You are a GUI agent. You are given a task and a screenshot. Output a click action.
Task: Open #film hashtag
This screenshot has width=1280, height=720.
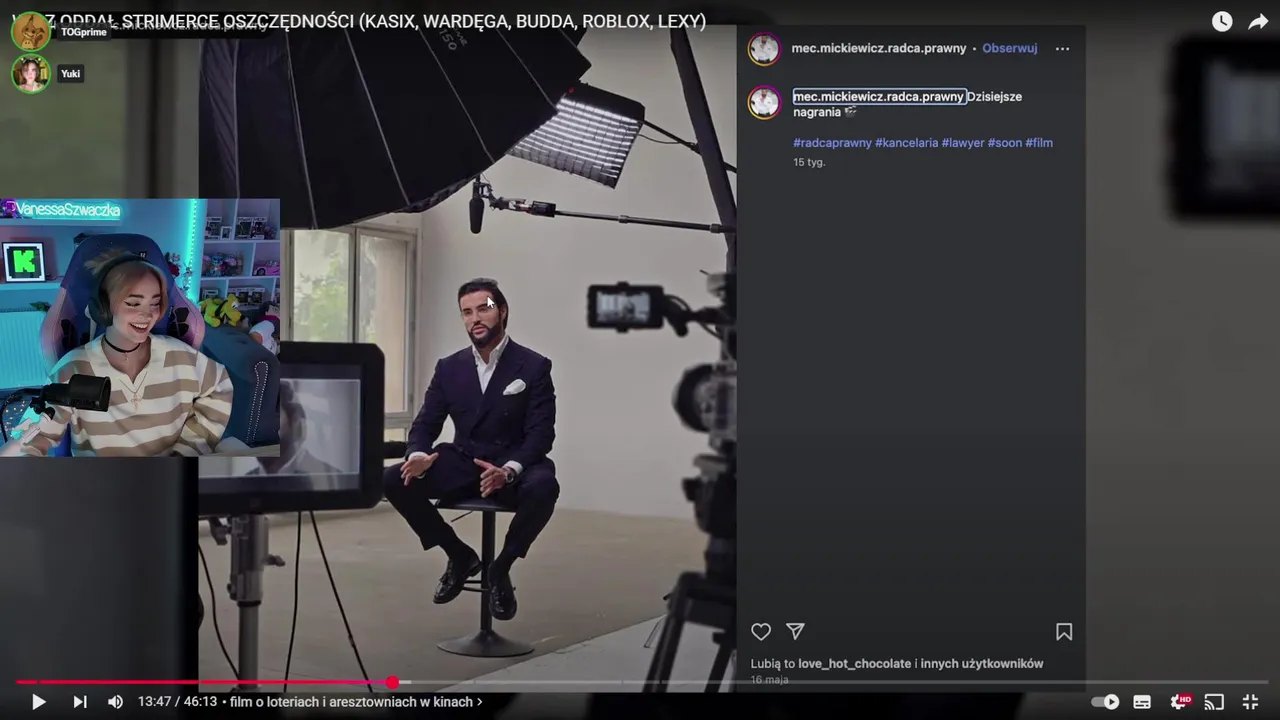[x=1039, y=143]
